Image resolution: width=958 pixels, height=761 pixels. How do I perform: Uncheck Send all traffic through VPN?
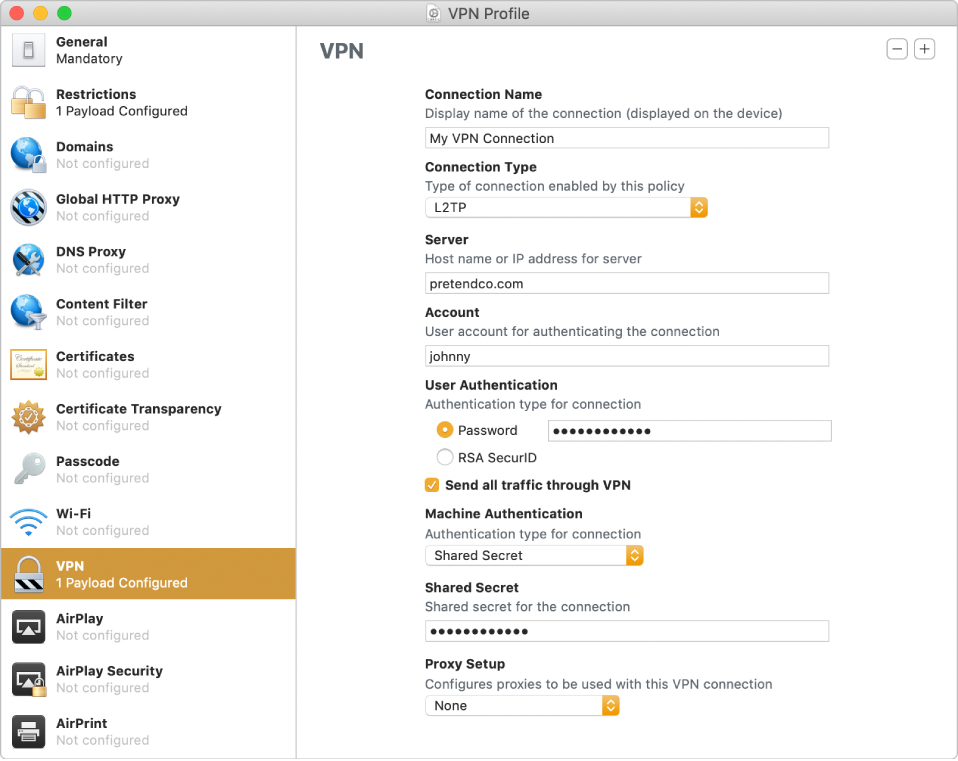click(432, 485)
